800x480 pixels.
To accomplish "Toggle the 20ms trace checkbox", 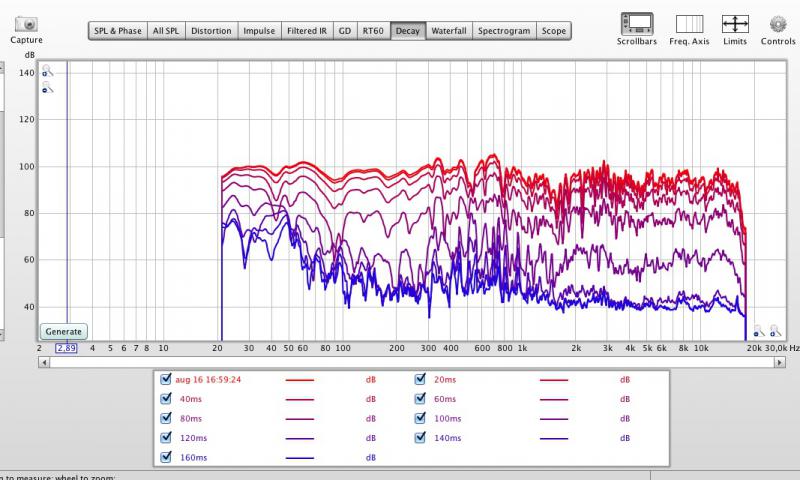I will [x=420, y=379].
